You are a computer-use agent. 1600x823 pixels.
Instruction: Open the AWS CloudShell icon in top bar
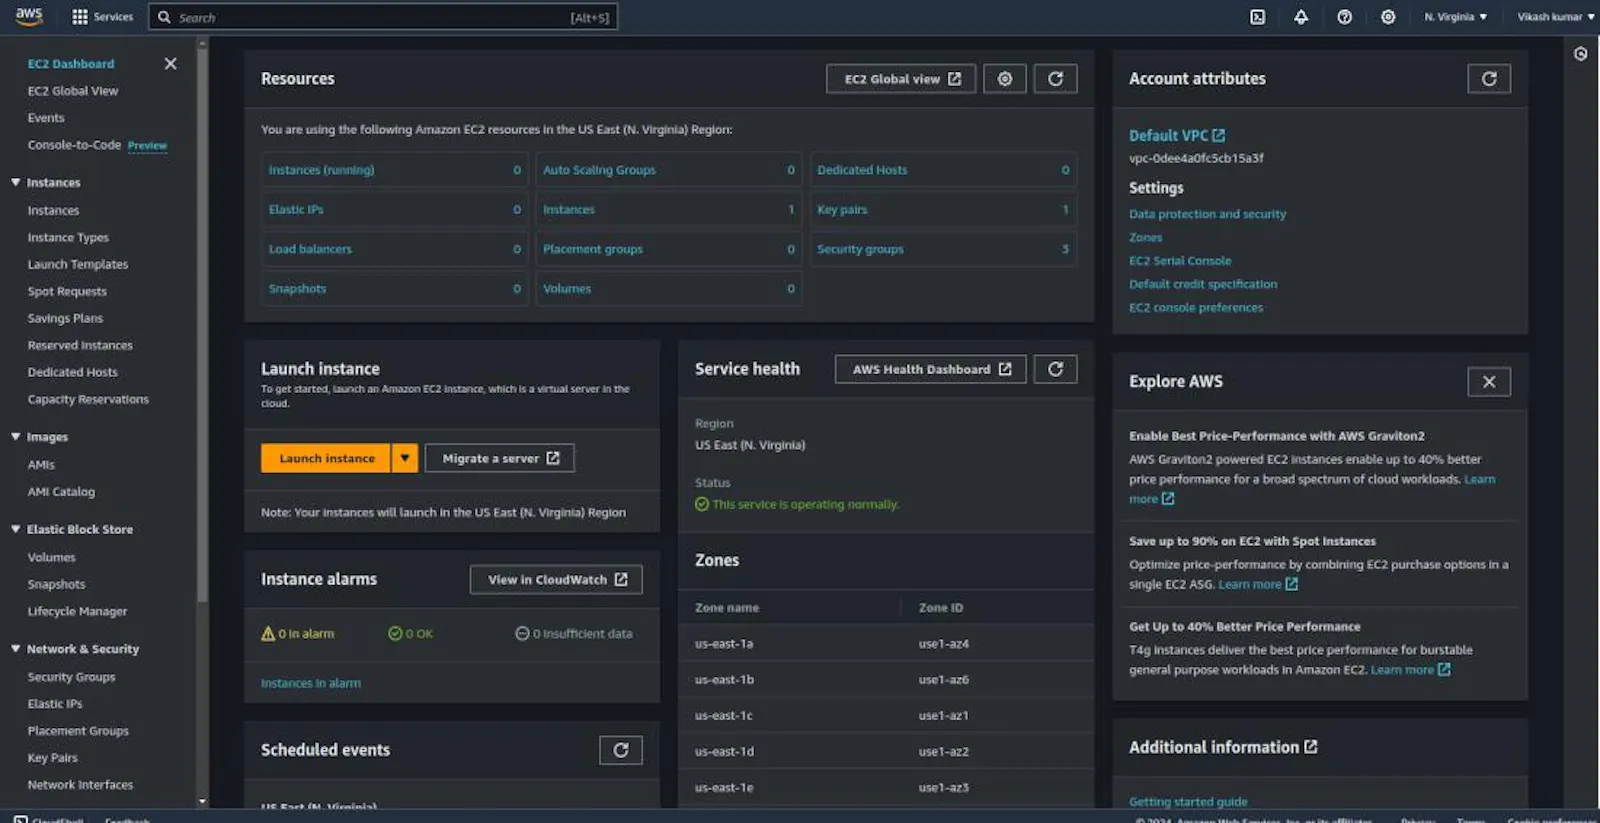(x=1257, y=17)
